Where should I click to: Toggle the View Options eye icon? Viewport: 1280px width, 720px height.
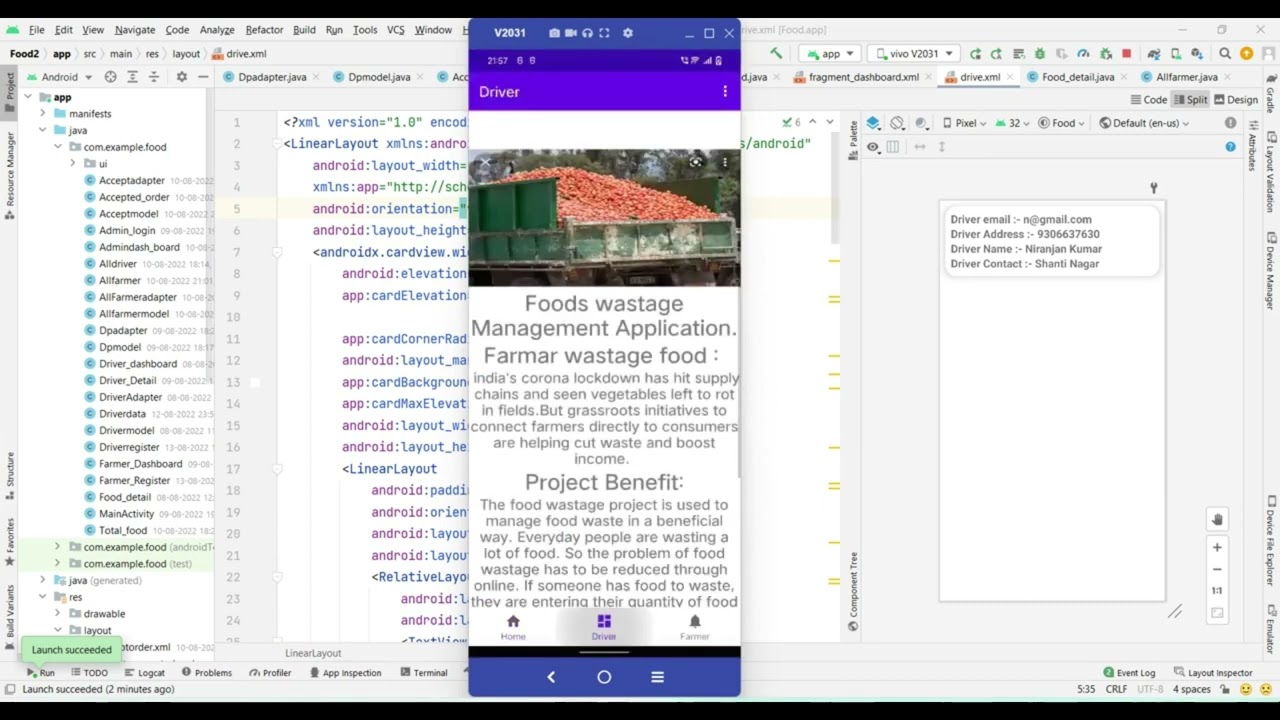pyautogui.click(x=873, y=147)
